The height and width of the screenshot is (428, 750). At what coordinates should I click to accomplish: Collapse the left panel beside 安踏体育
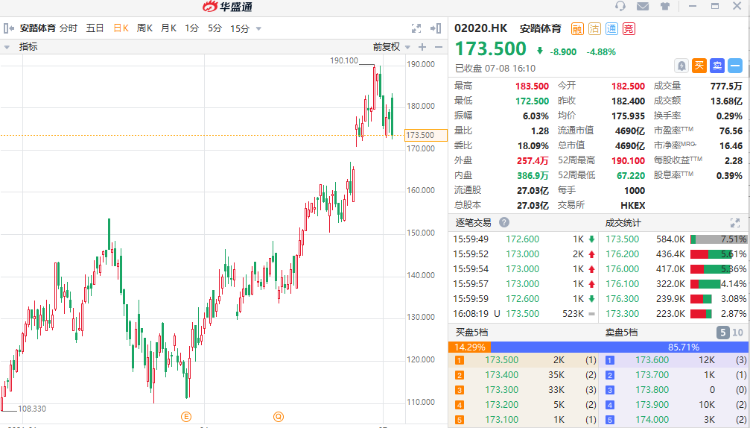[x=9, y=29]
